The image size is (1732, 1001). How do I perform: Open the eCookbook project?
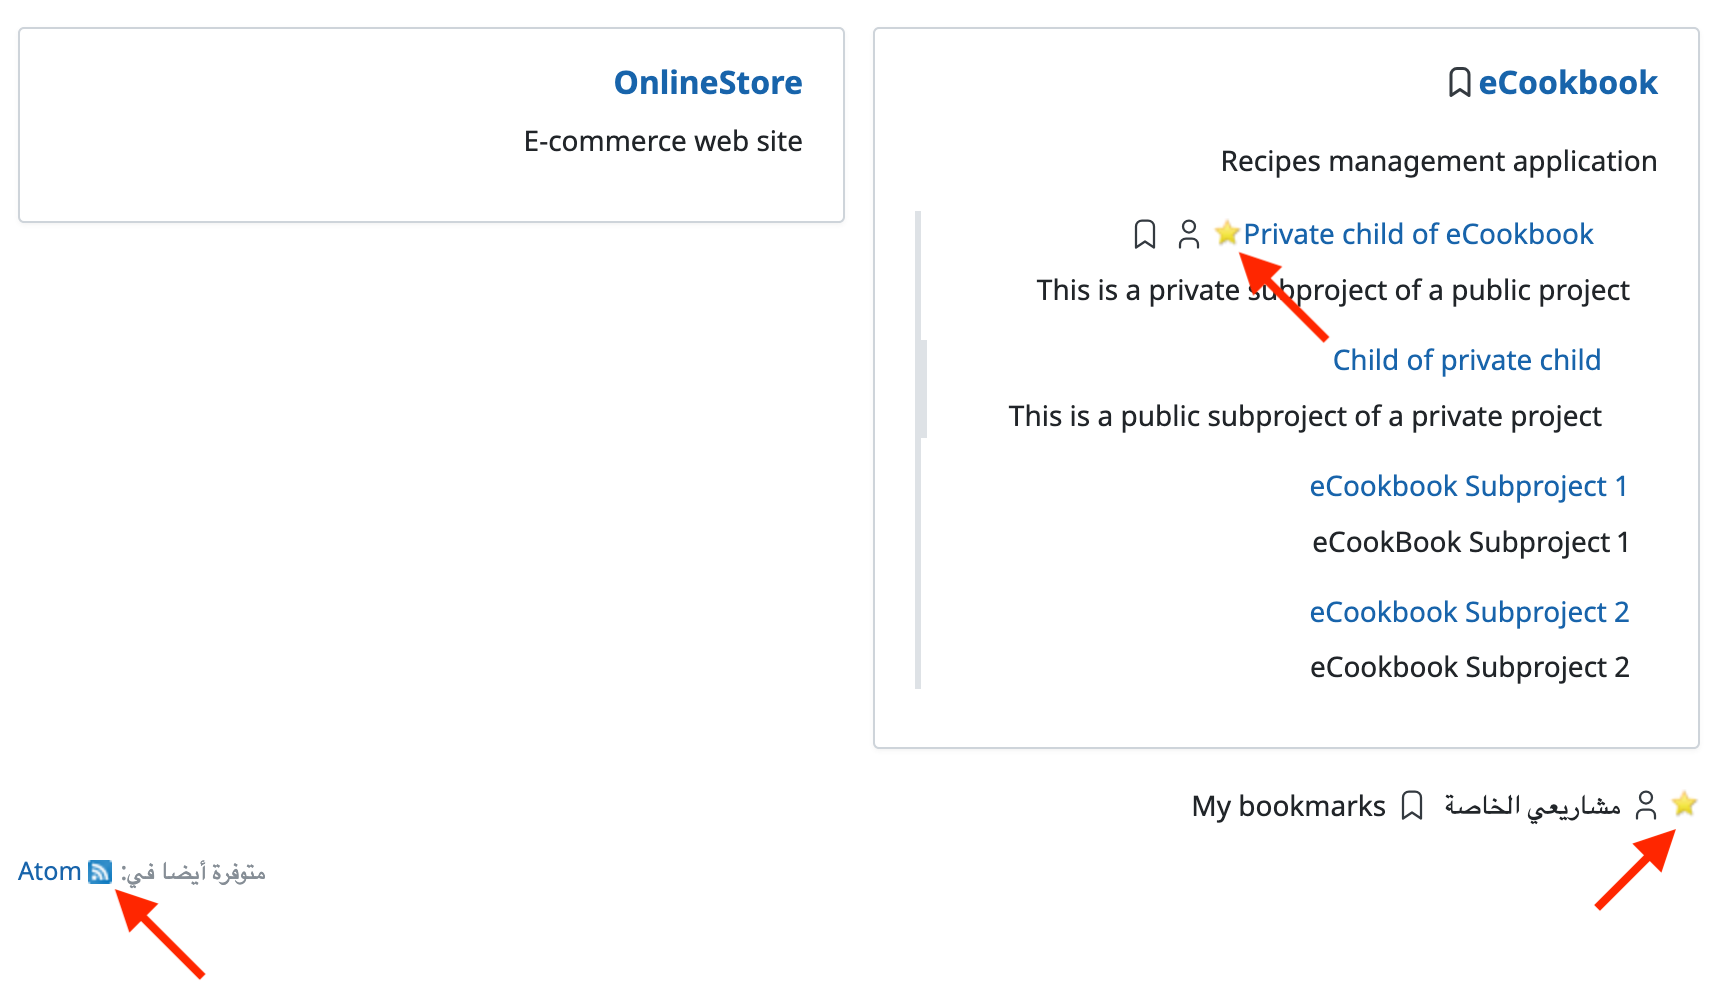(x=1567, y=83)
